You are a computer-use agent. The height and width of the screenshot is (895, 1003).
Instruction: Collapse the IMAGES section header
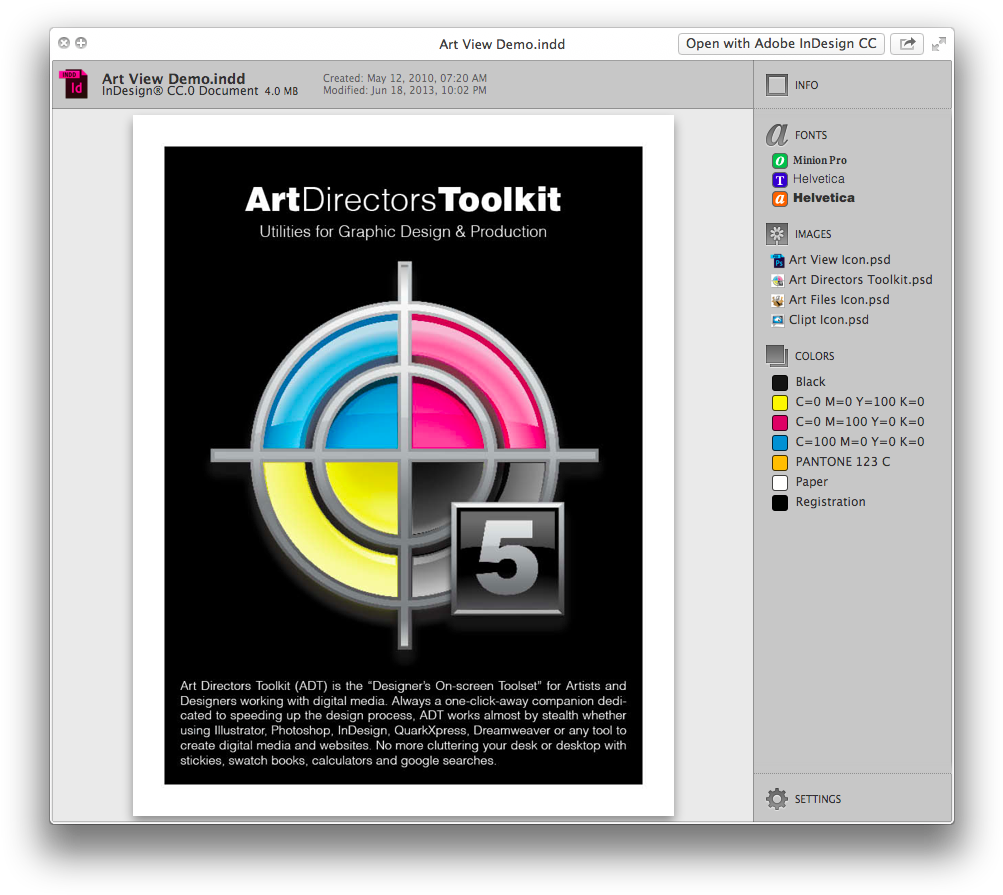click(x=812, y=234)
